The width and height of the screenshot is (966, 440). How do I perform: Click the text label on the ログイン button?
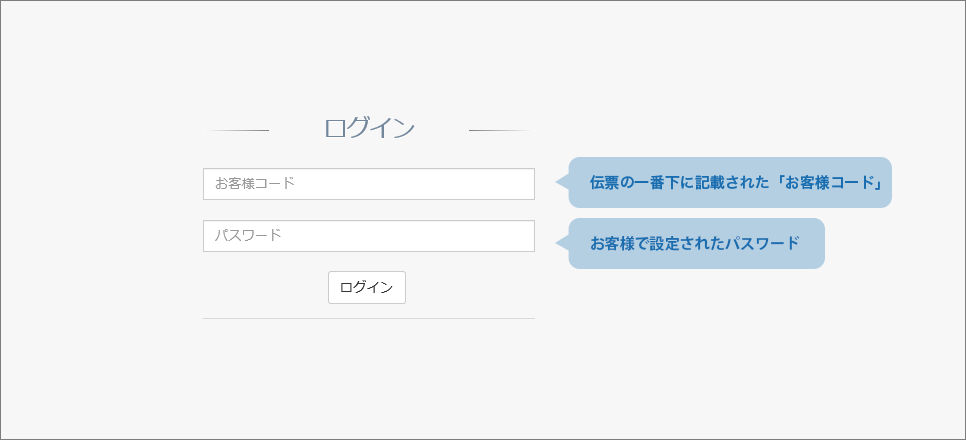[x=367, y=287]
